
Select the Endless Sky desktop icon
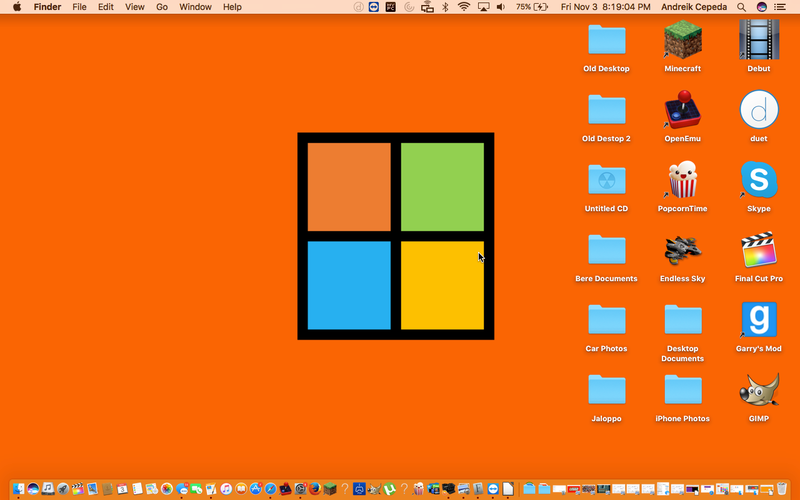683,249
